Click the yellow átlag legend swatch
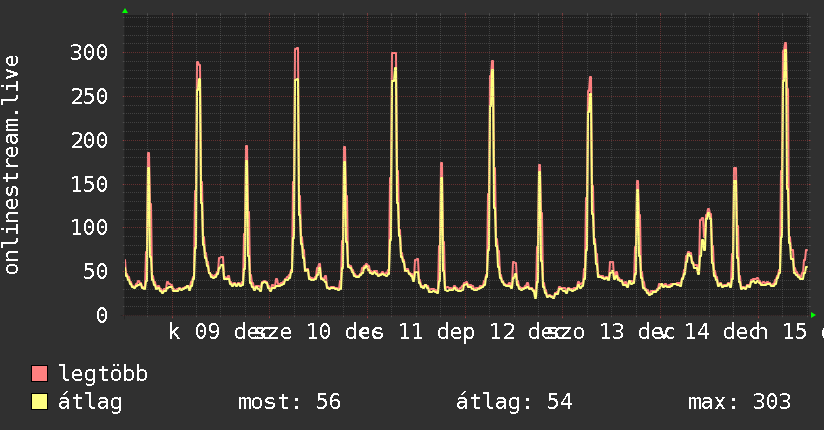The height and width of the screenshot is (430, 824). pyautogui.click(x=39, y=401)
